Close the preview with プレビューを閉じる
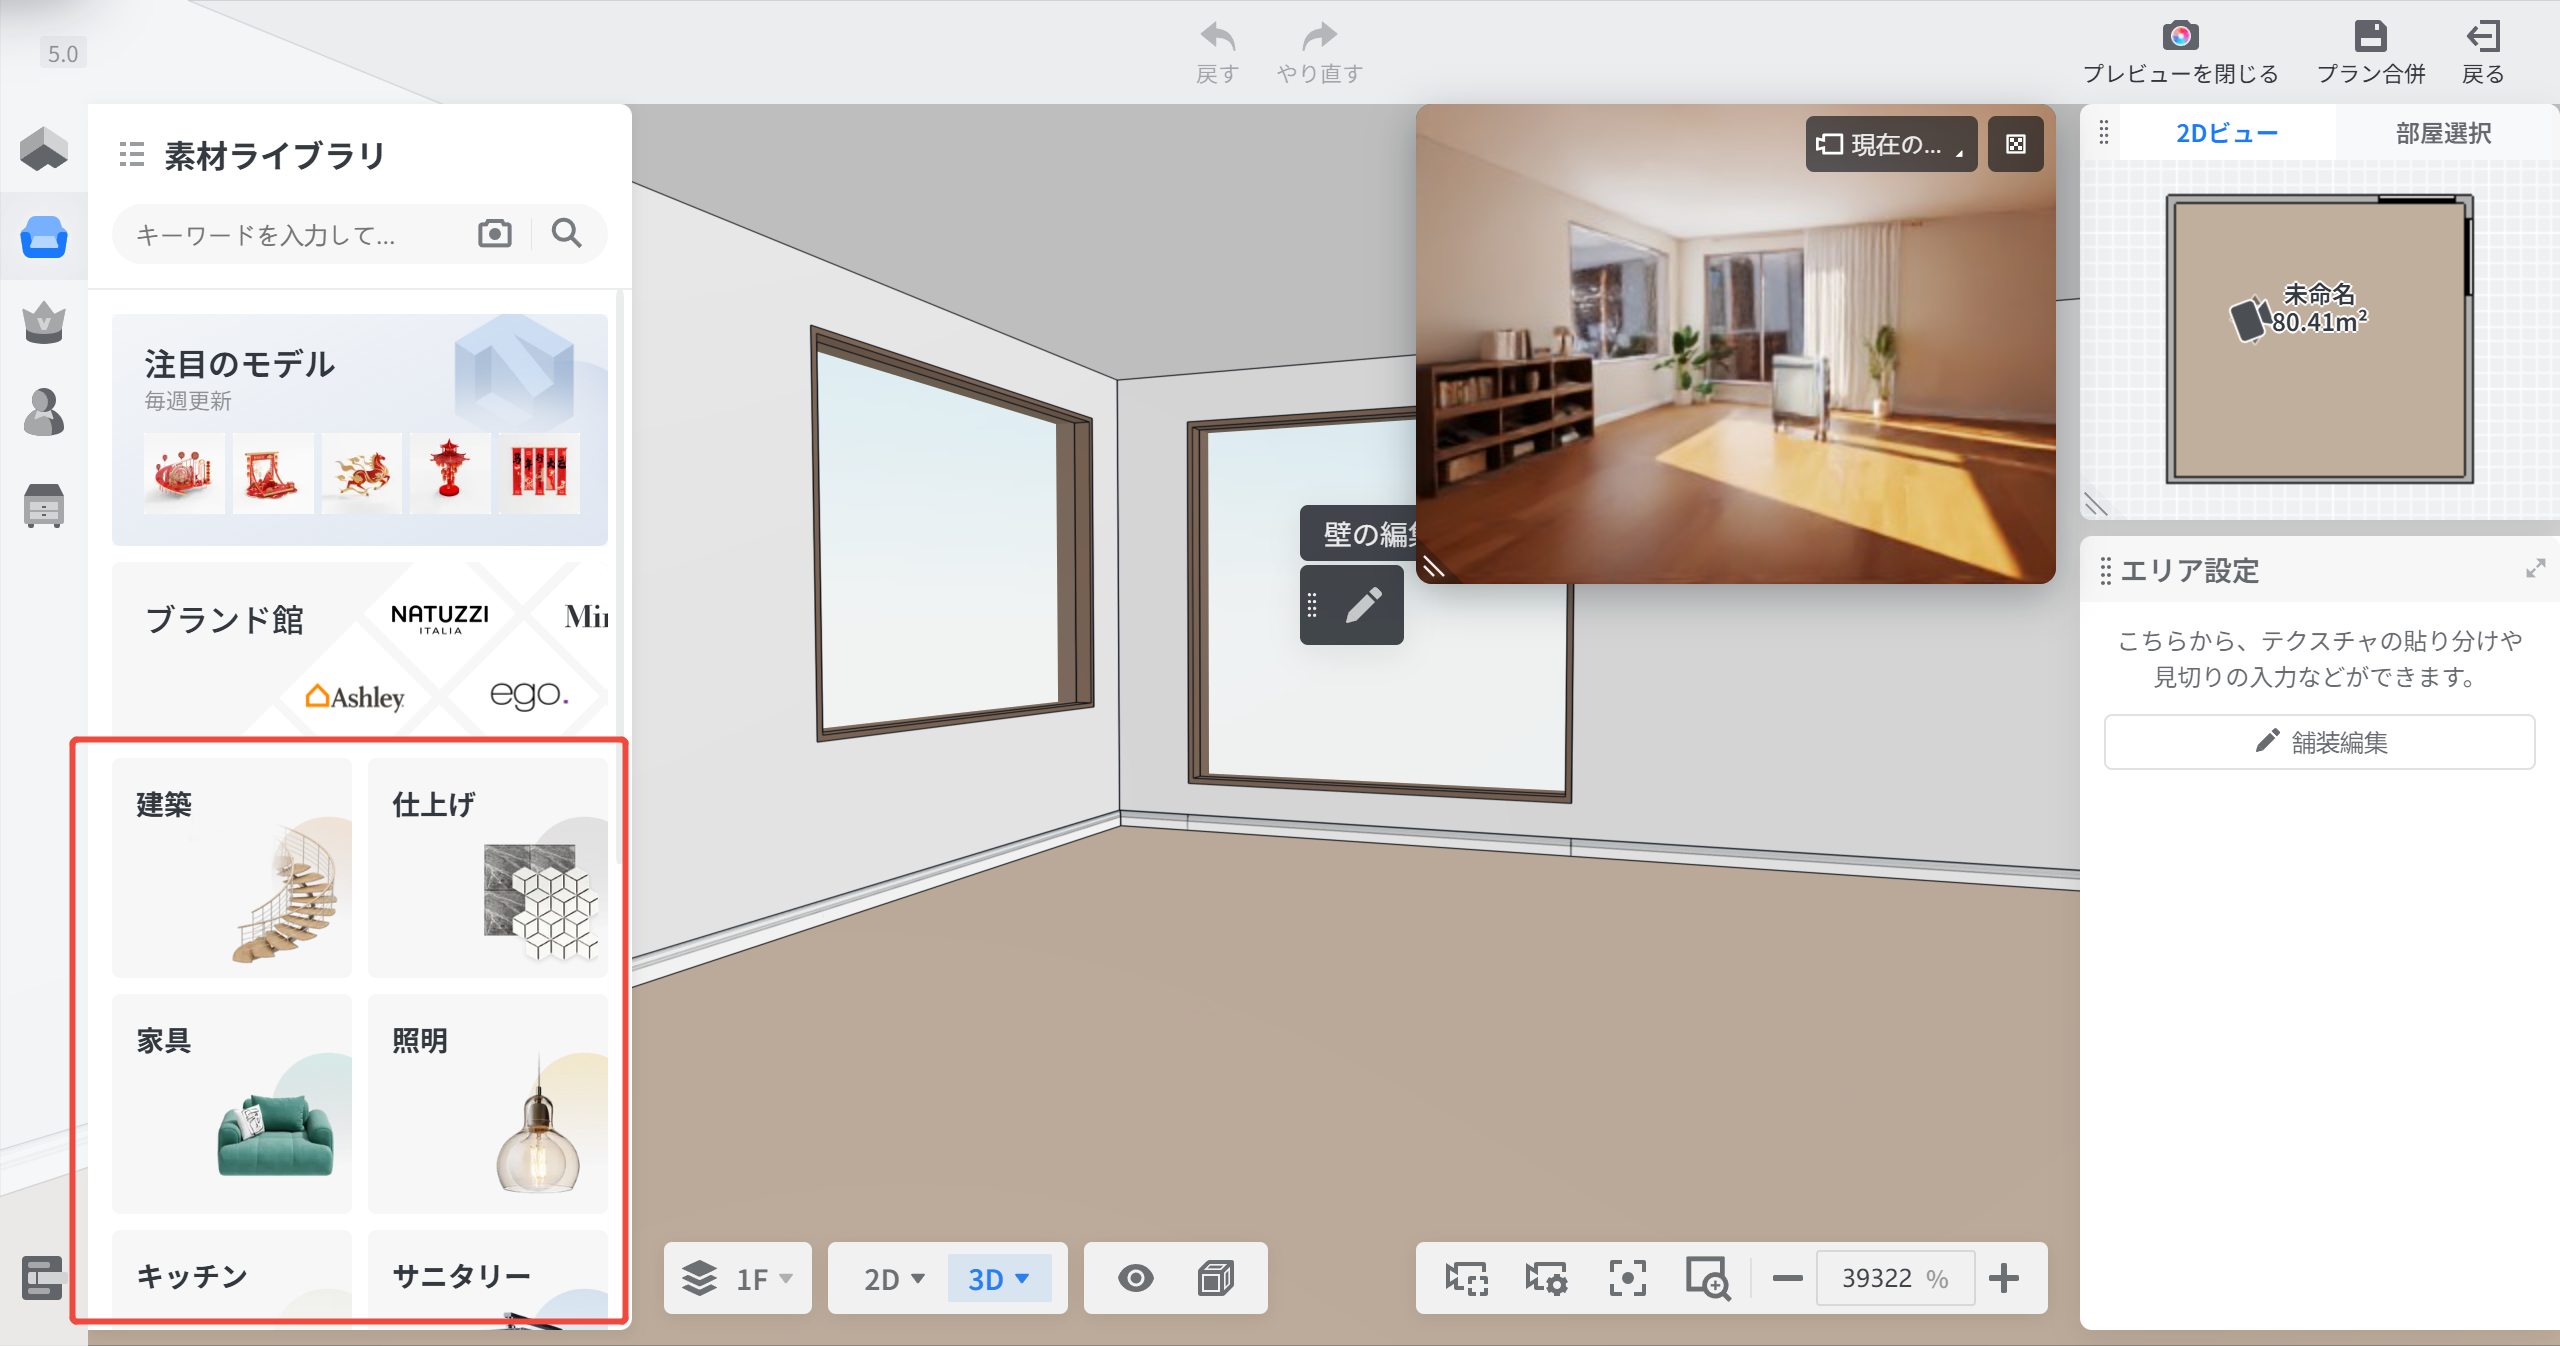Image resolution: width=2560 pixels, height=1346 pixels. tap(2180, 52)
